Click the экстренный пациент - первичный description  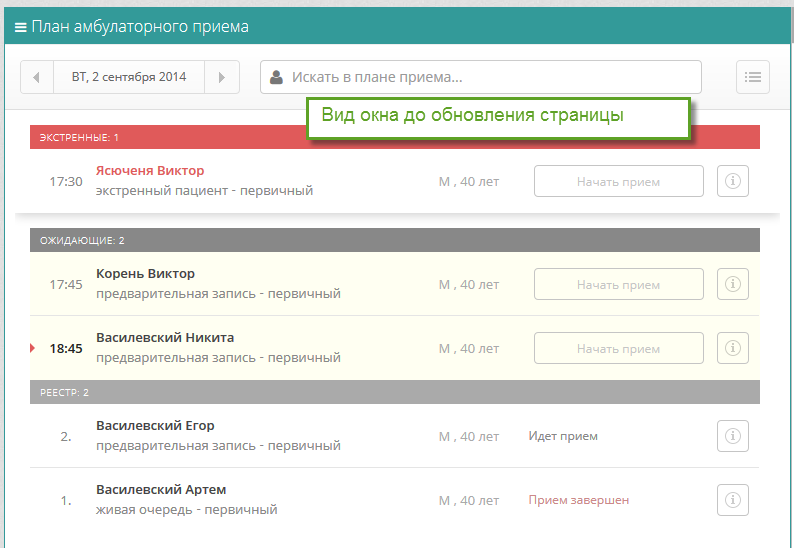(205, 191)
